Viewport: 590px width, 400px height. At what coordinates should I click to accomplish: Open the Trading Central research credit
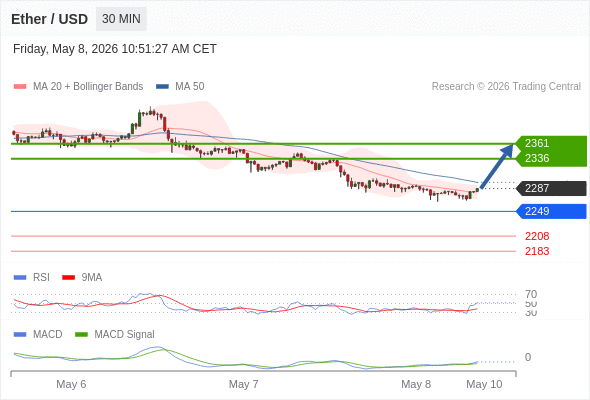tap(506, 87)
